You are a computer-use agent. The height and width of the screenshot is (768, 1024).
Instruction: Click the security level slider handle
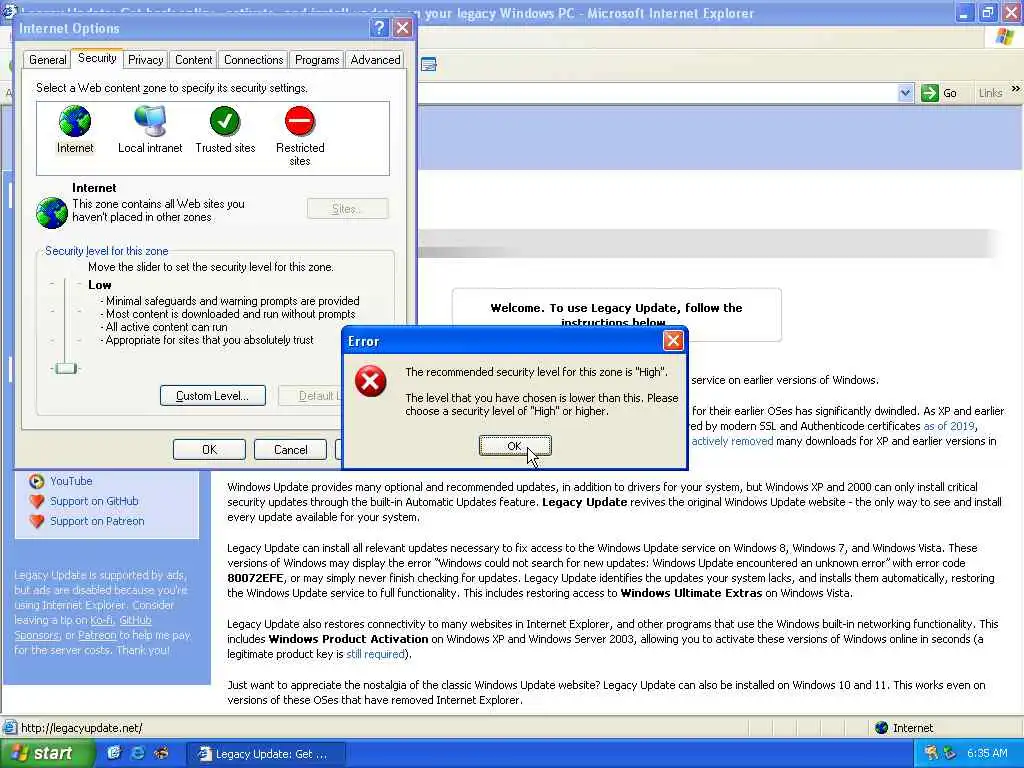pyautogui.click(x=66, y=368)
